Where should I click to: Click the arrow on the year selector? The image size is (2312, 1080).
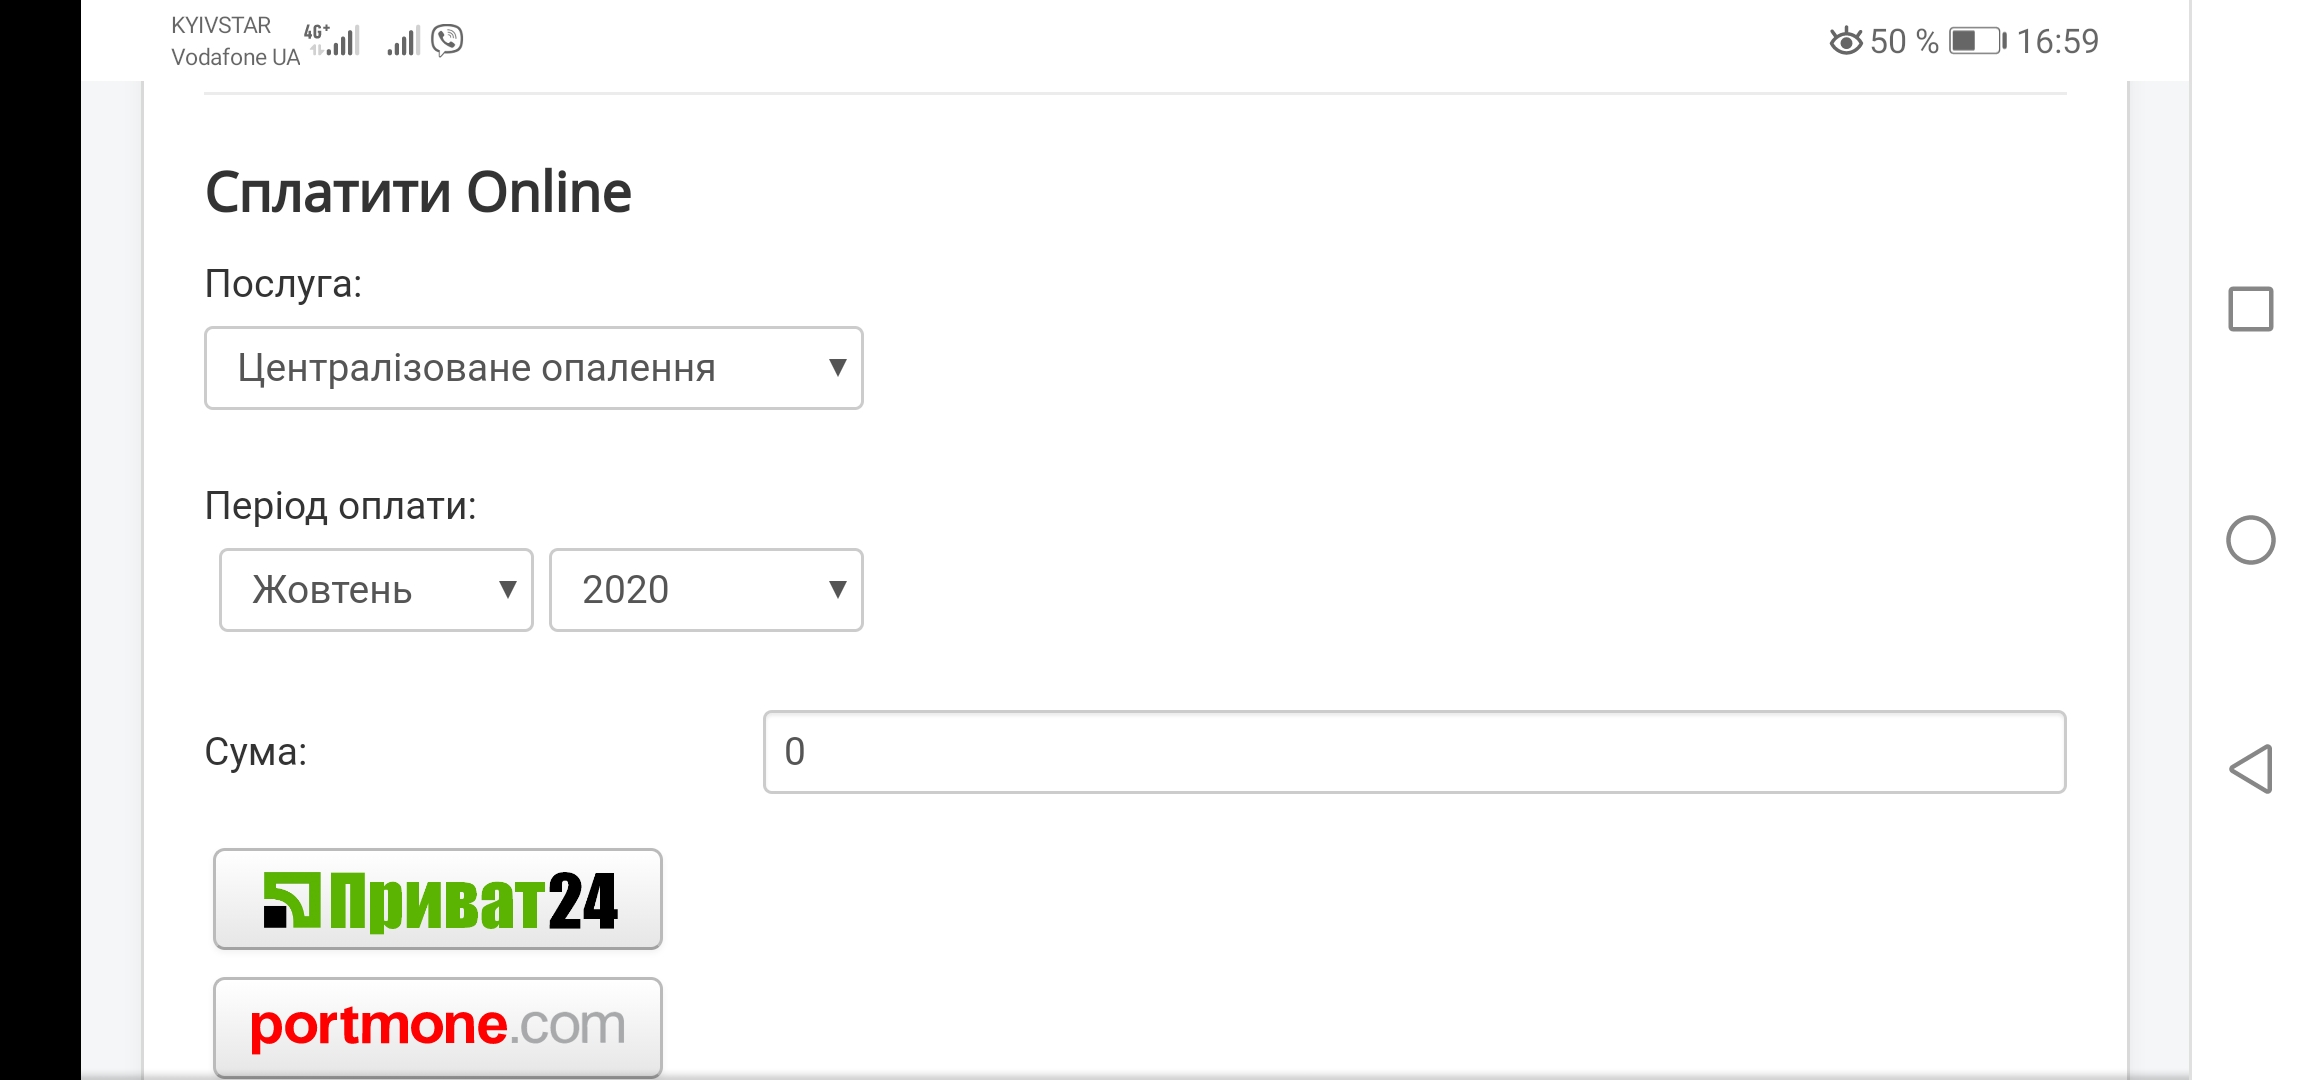838,590
